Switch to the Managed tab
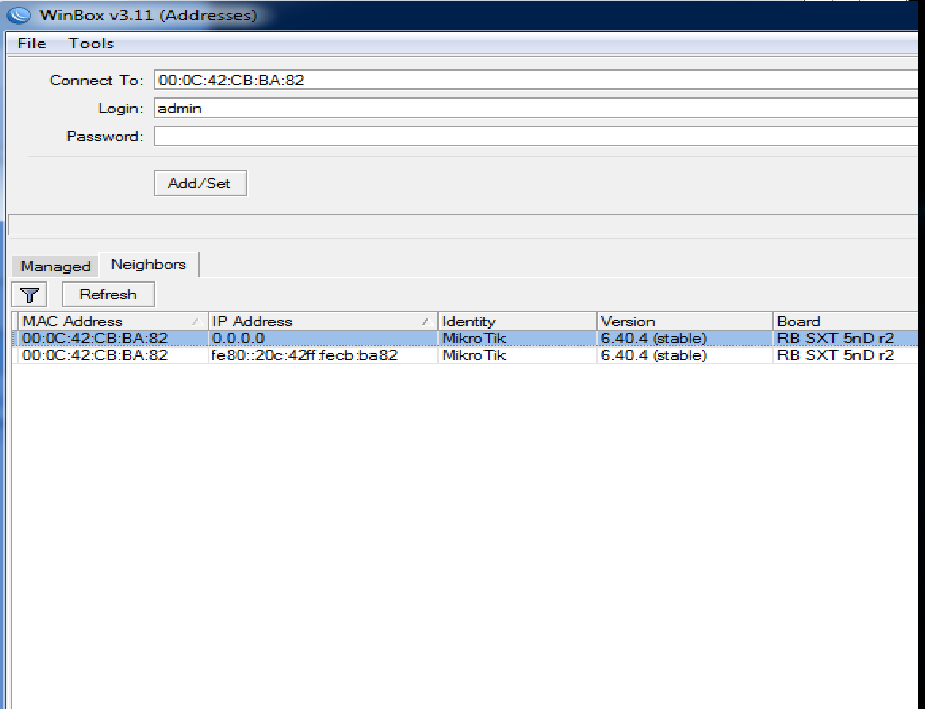 [x=55, y=266]
